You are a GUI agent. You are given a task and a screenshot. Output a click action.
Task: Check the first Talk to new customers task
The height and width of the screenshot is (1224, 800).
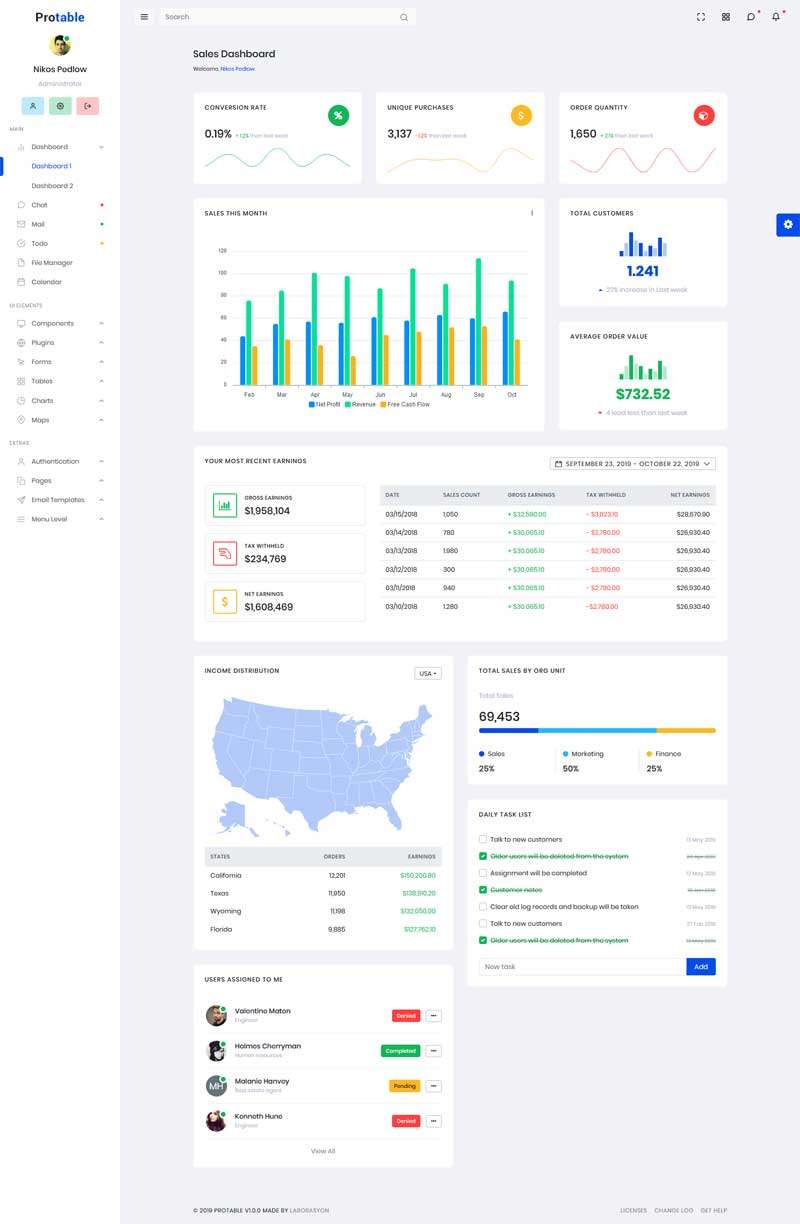point(483,840)
